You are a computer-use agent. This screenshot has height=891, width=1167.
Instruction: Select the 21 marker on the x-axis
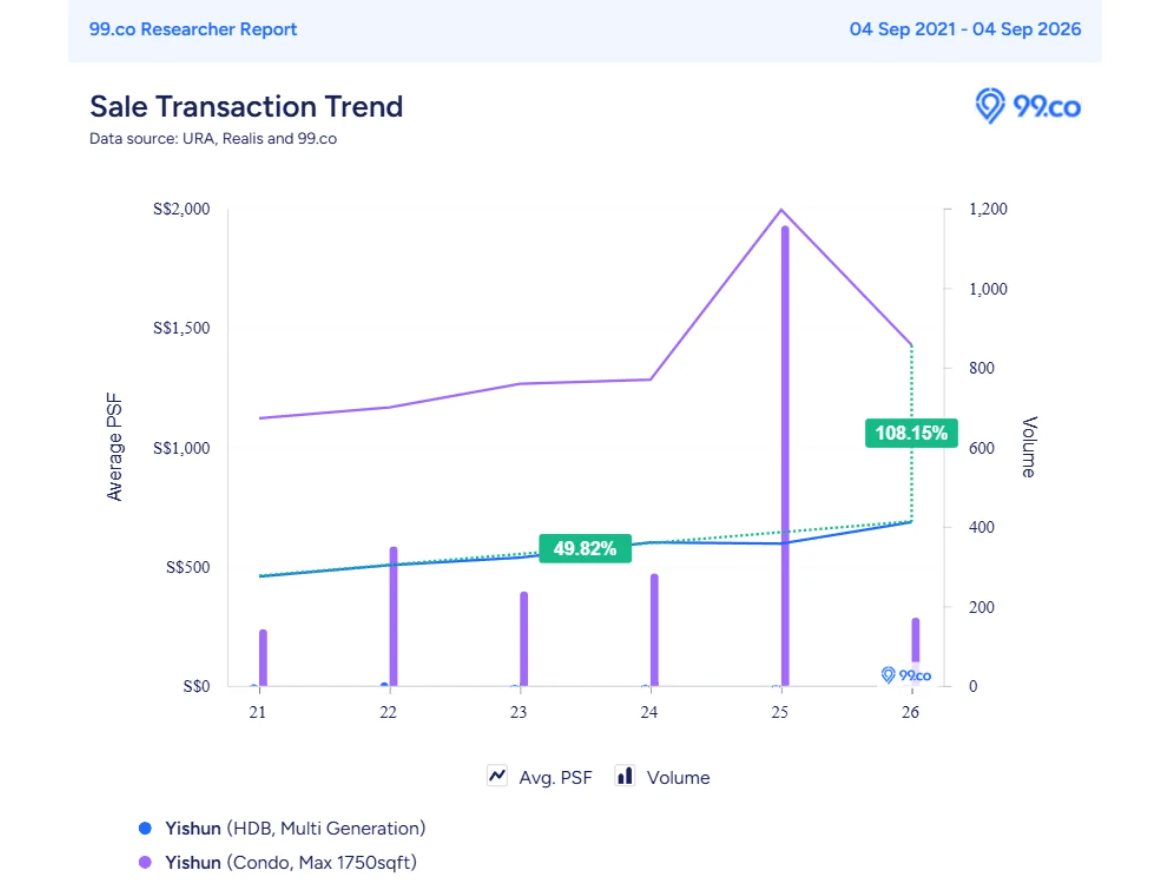coord(258,712)
